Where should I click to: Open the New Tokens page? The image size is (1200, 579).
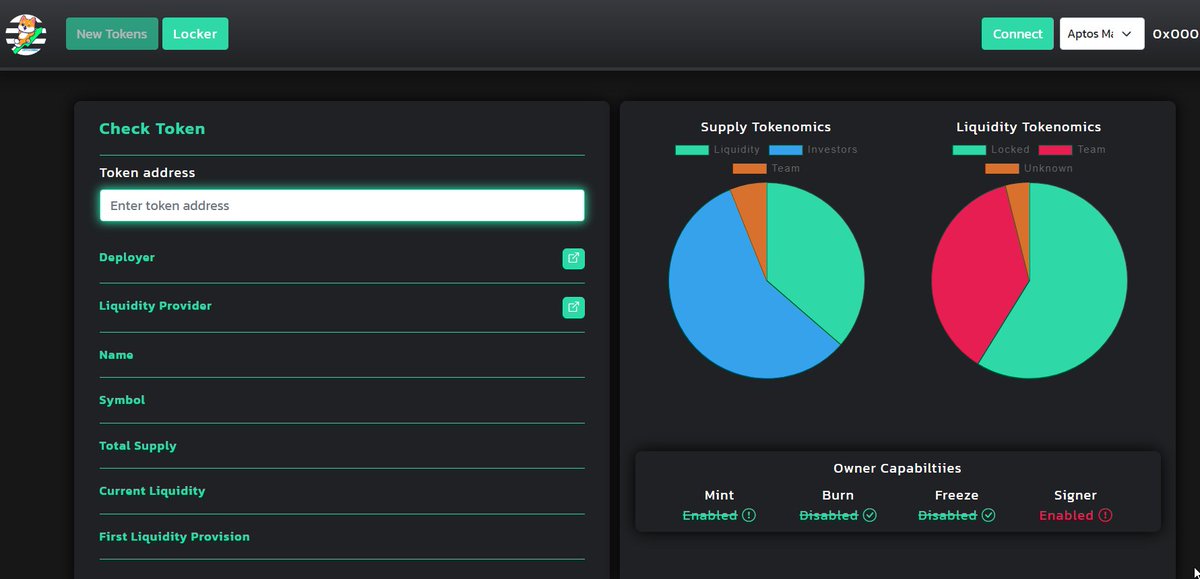[x=112, y=34]
